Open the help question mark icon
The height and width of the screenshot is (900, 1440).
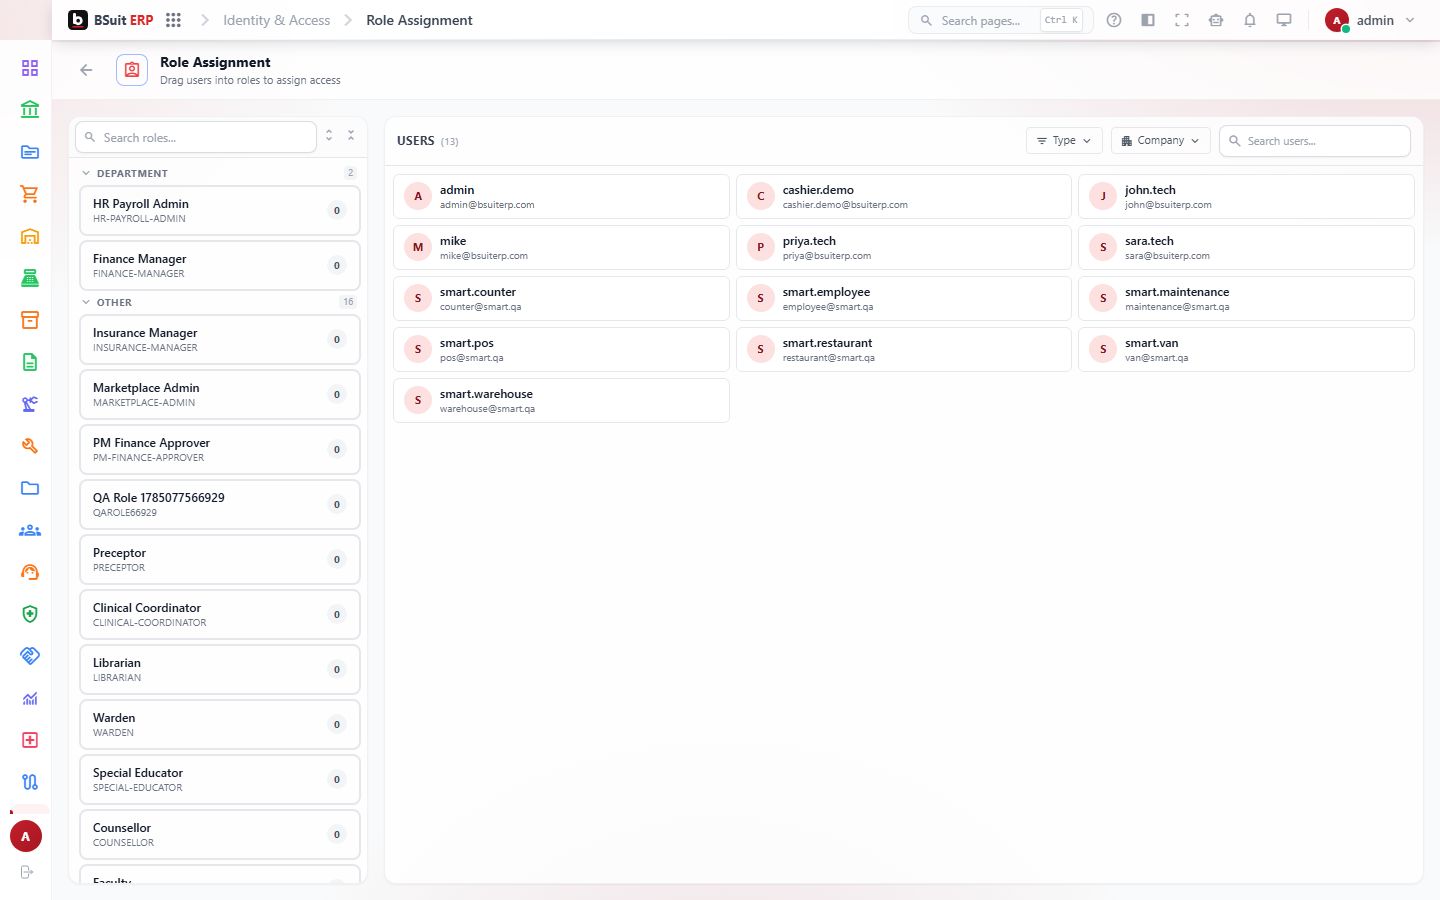point(1114,20)
